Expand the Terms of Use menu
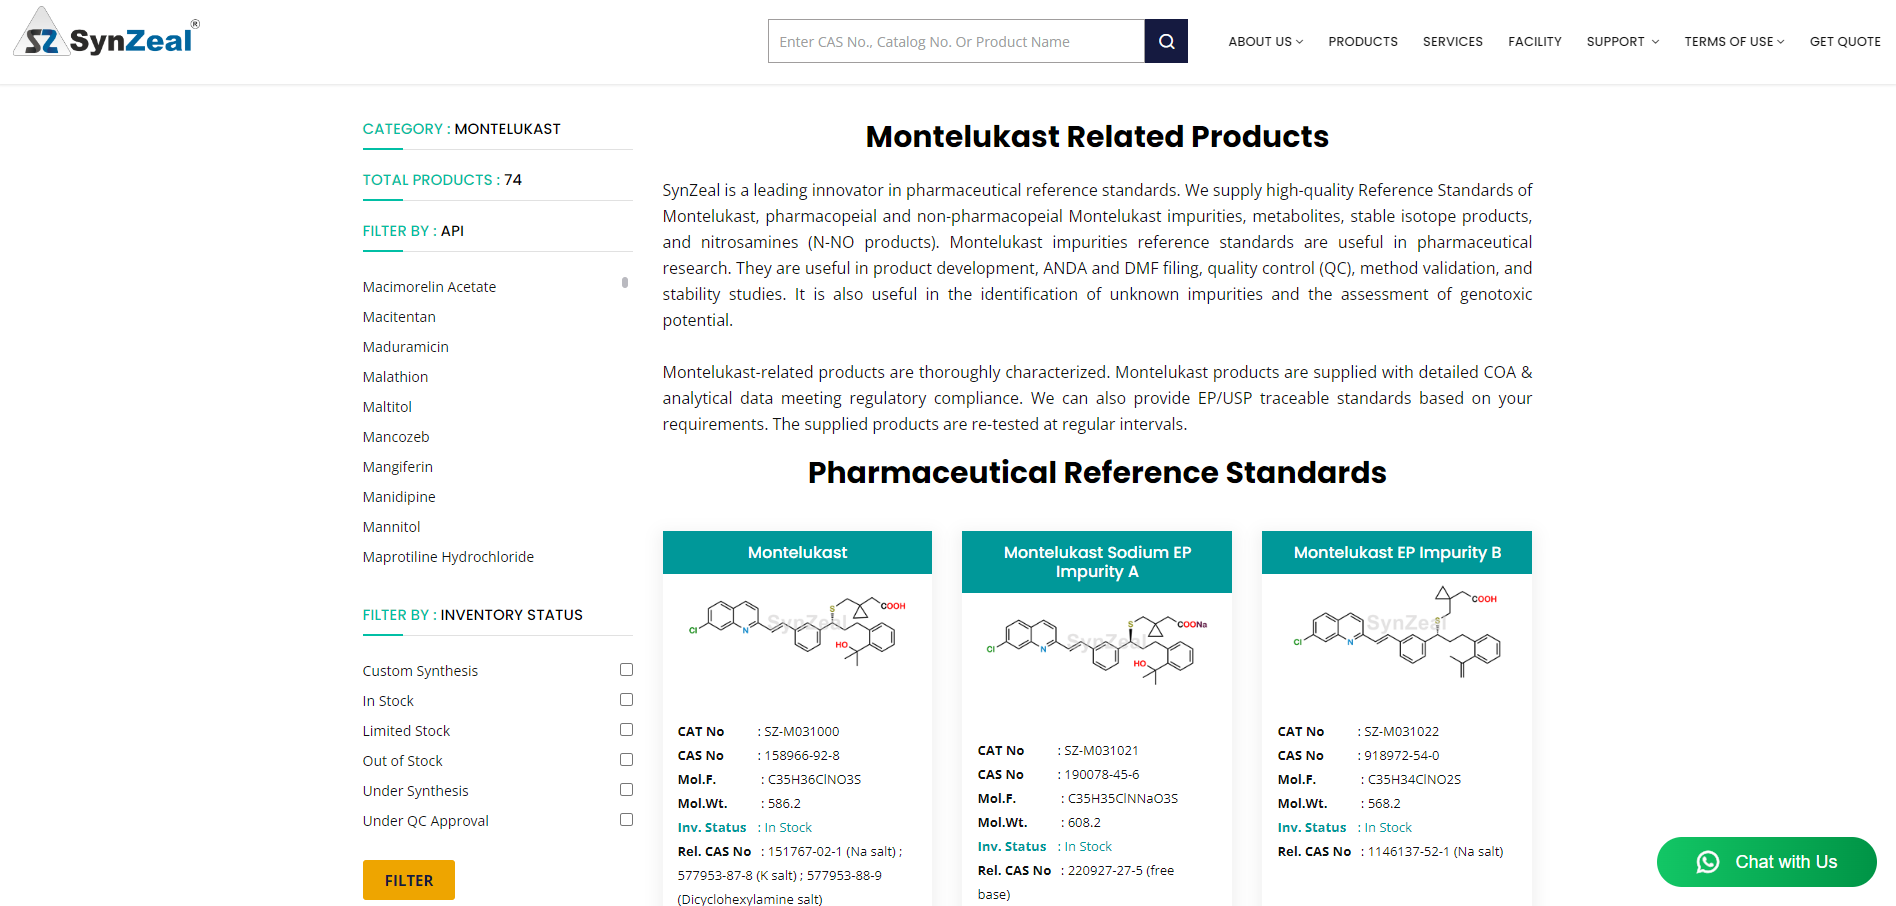 [1734, 41]
